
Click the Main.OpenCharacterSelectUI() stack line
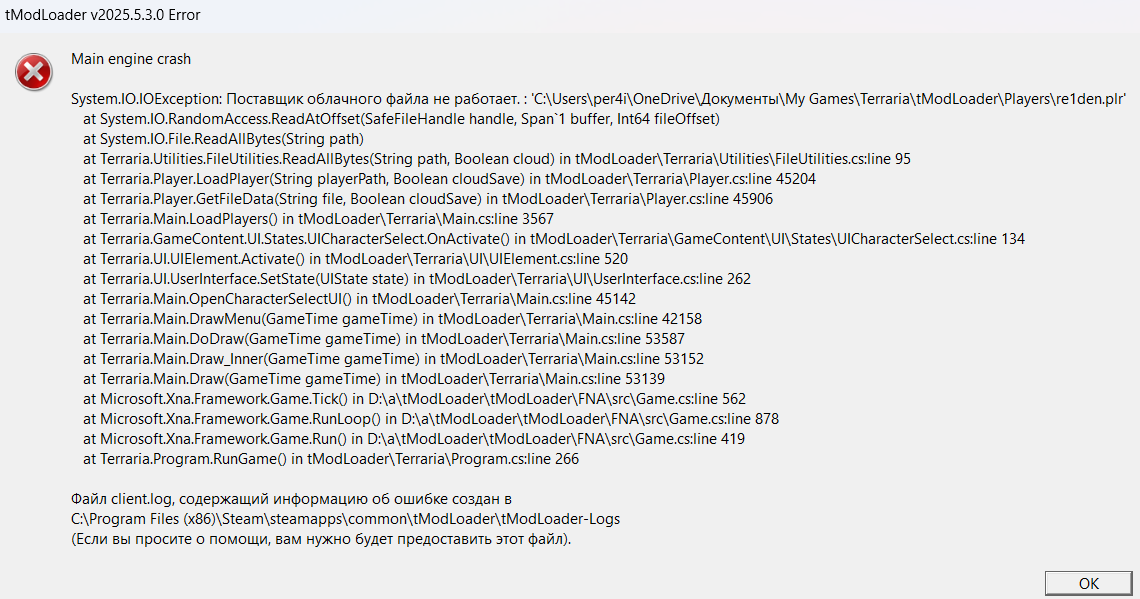tap(360, 299)
